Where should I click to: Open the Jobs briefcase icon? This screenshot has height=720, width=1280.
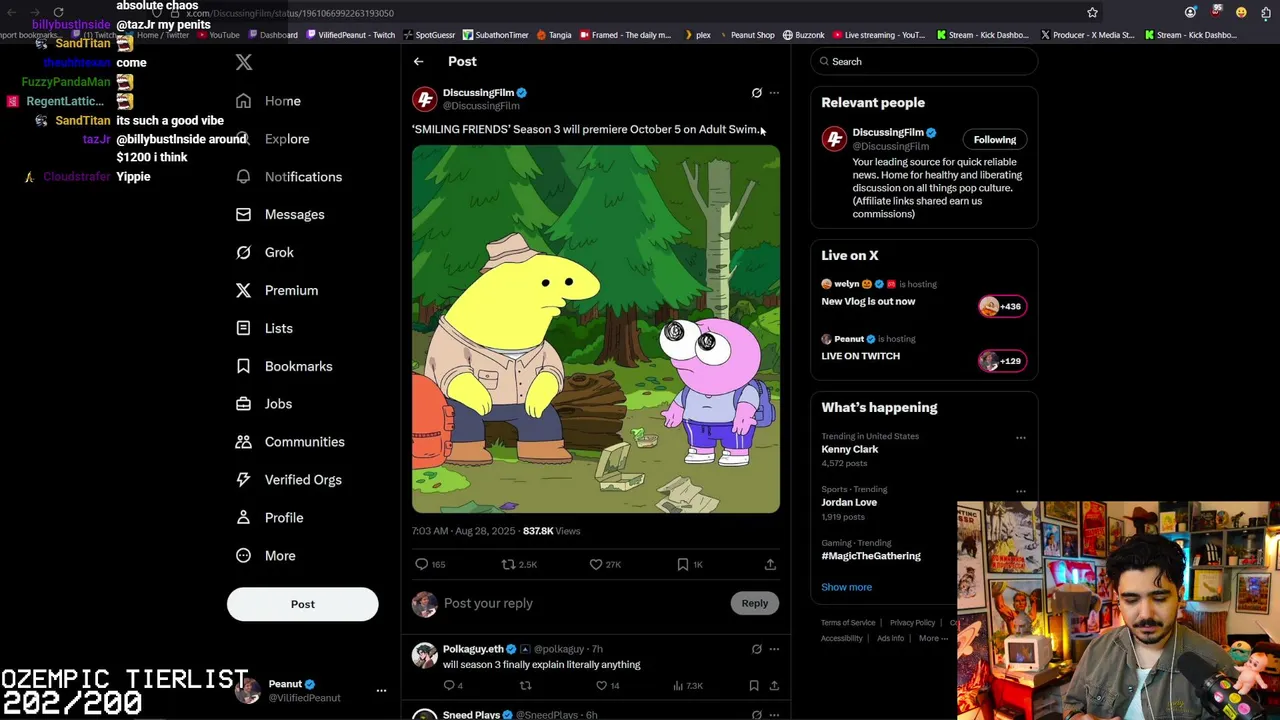[x=243, y=404]
